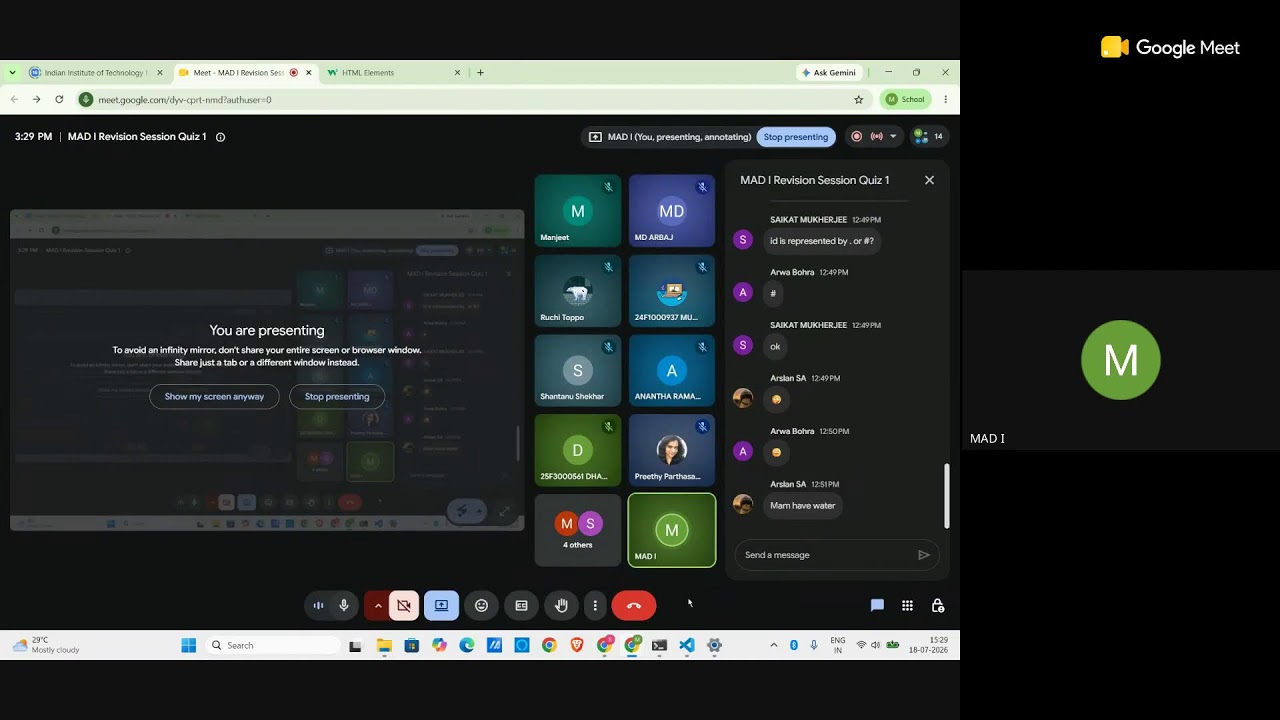Screen dimensions: 1280x720
Task: Click Show my screen anyway
Action: pos(214,396)
